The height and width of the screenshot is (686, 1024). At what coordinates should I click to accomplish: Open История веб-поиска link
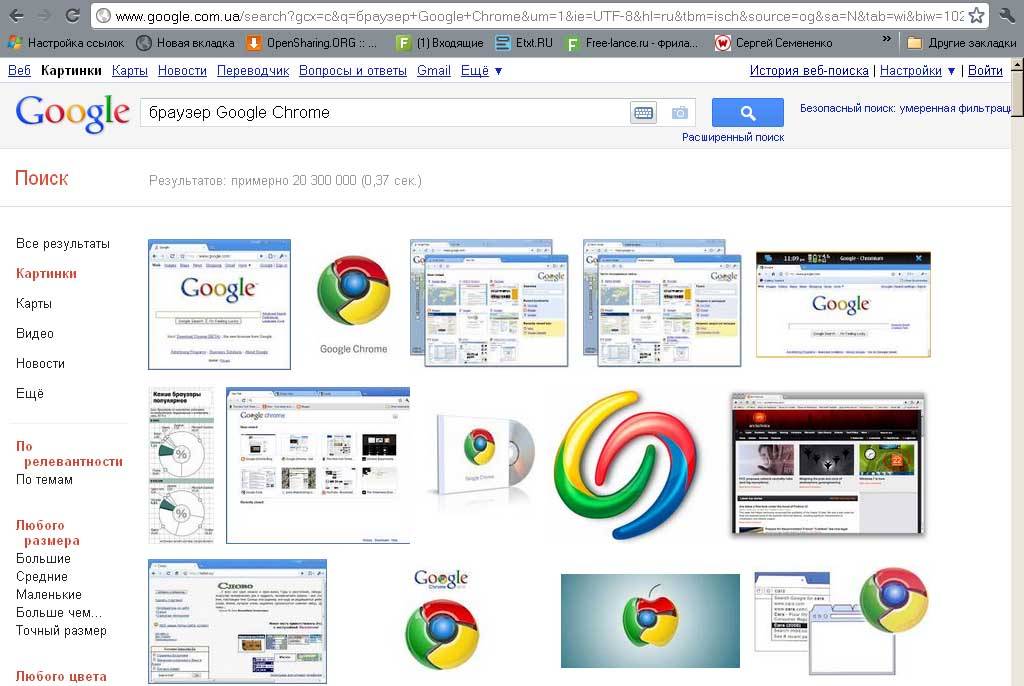coord(808,71)
